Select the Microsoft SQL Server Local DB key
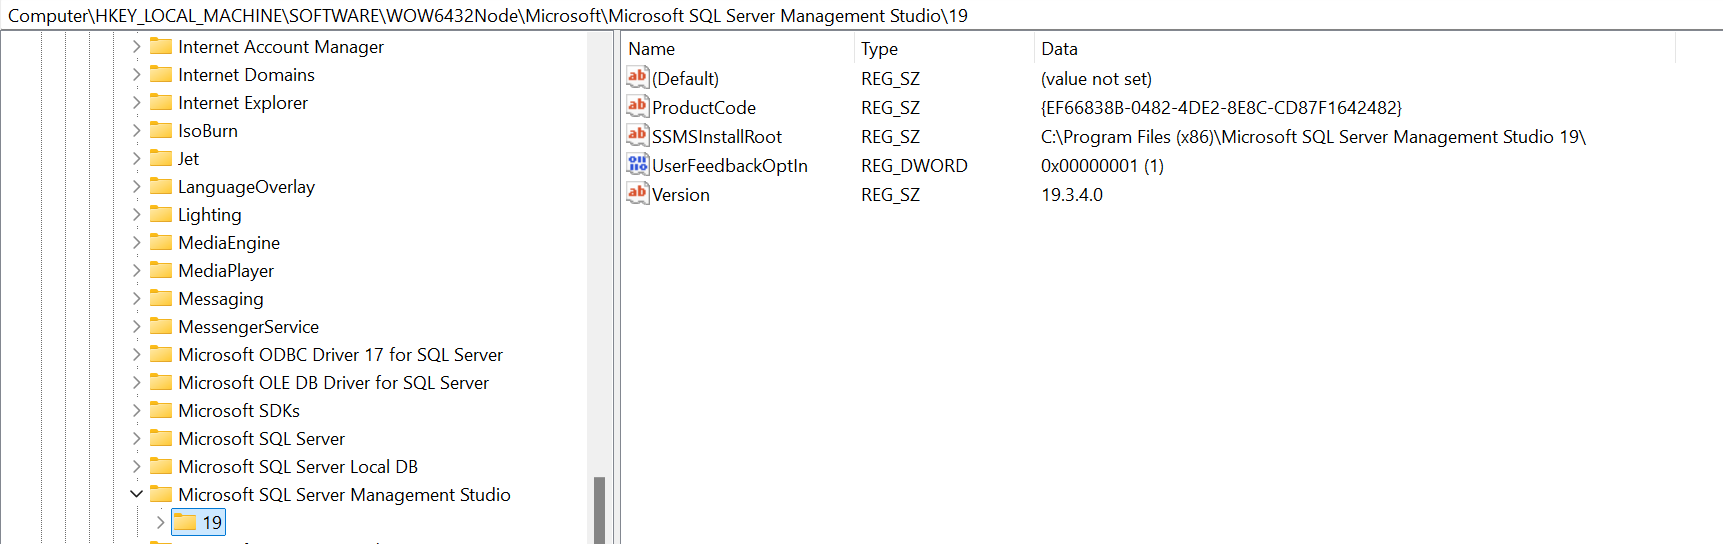1723x544 pixels. click(297, 467)
